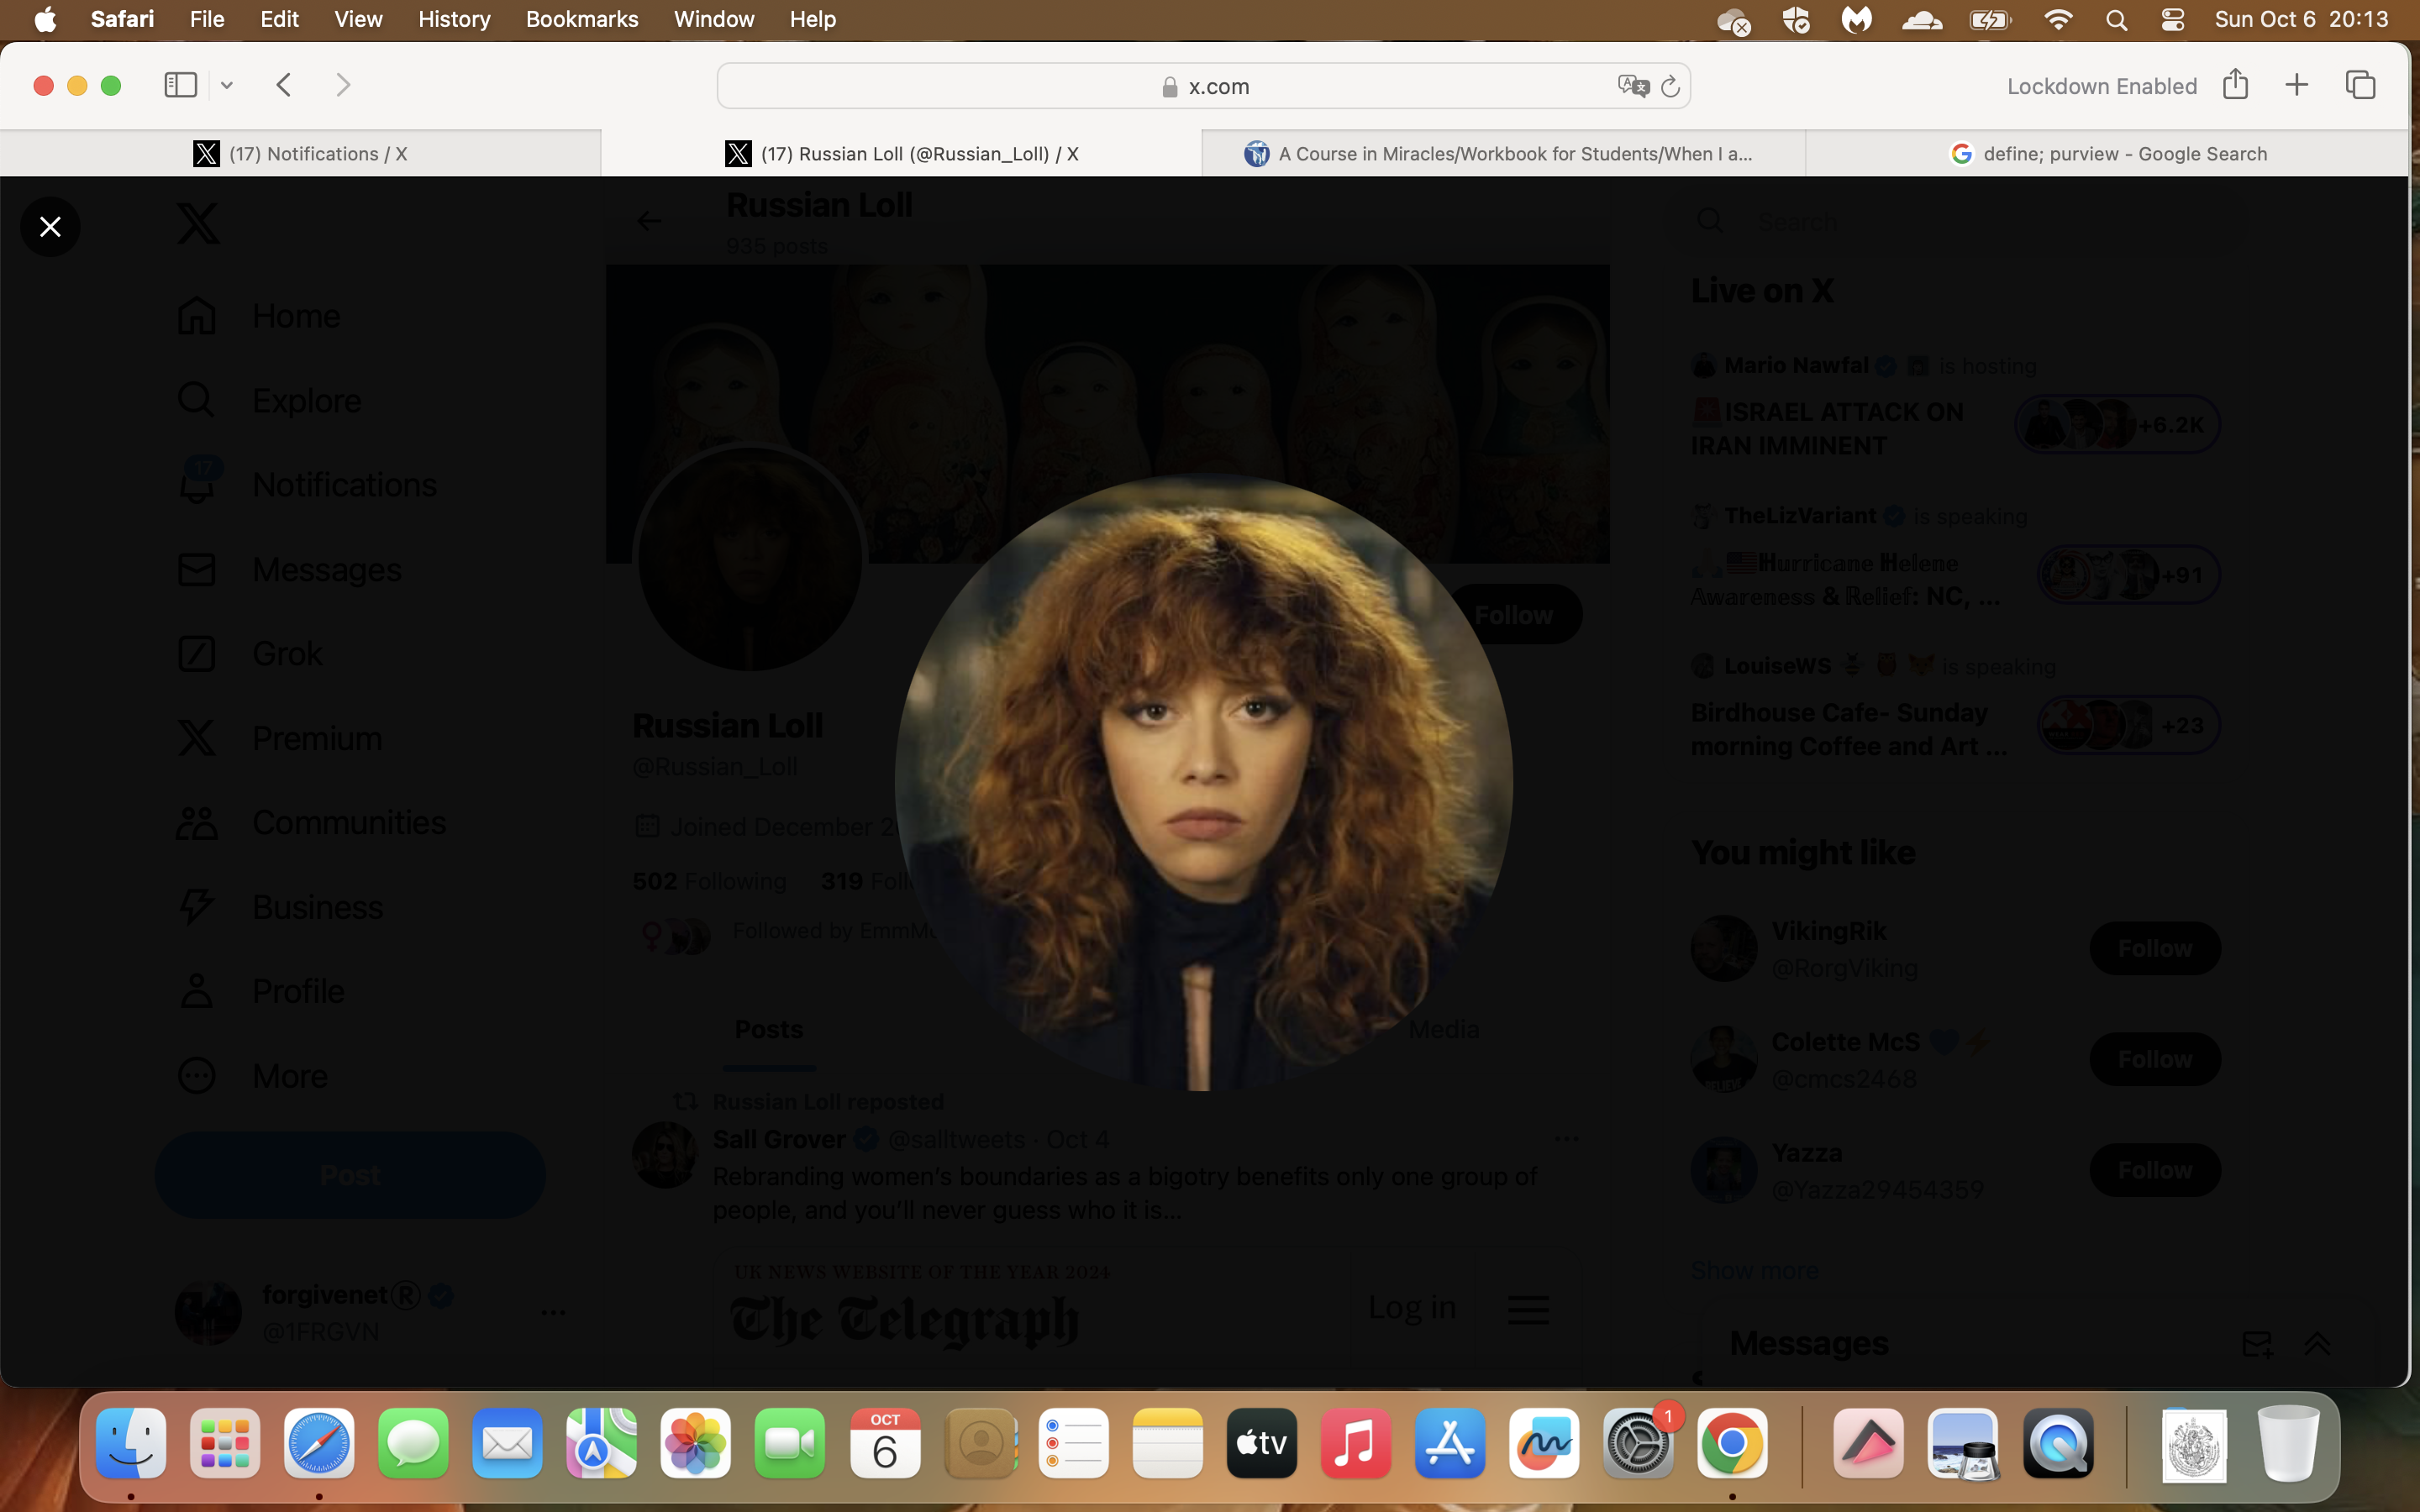This screenshot has width=2420, height=1512.
Task: Open Apple TV in the Dock
Action: pos(1262,1443)
